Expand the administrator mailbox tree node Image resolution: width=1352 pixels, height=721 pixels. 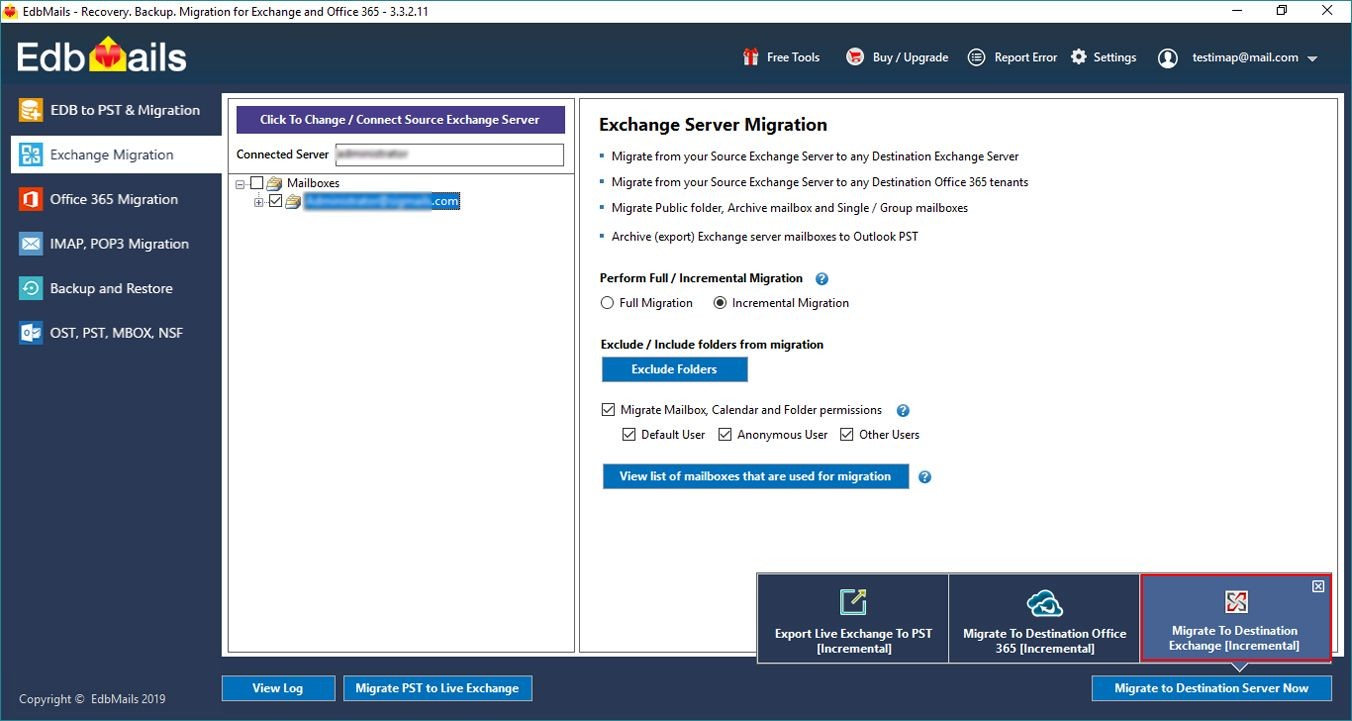click(259, 202)
